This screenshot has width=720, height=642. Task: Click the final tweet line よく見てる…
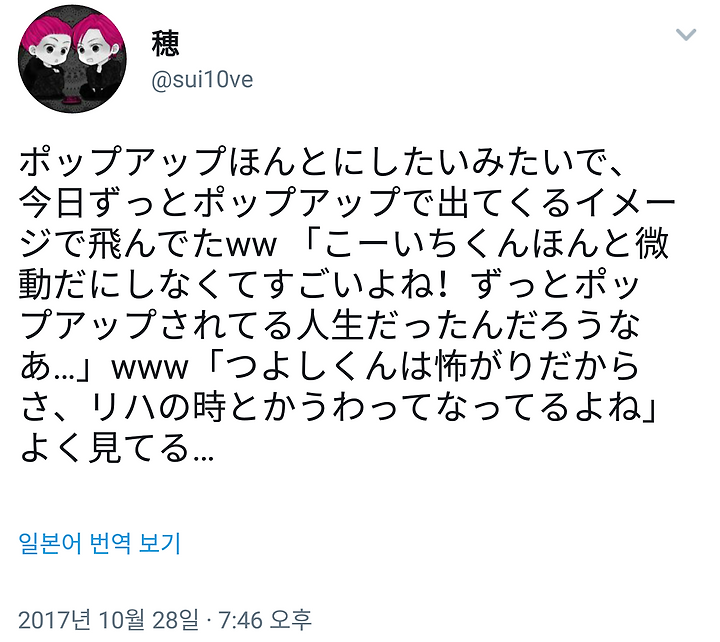(x=117, y=448)
